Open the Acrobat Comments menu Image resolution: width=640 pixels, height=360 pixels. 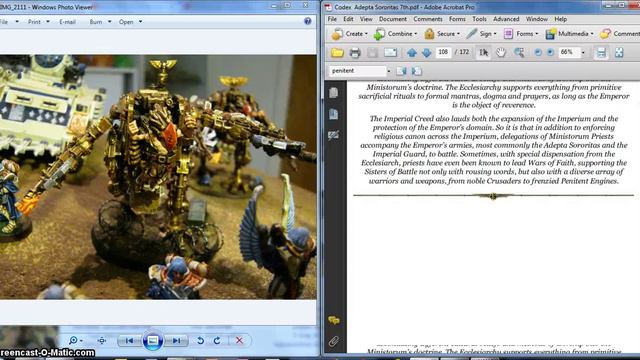click(x=428, y=19)
